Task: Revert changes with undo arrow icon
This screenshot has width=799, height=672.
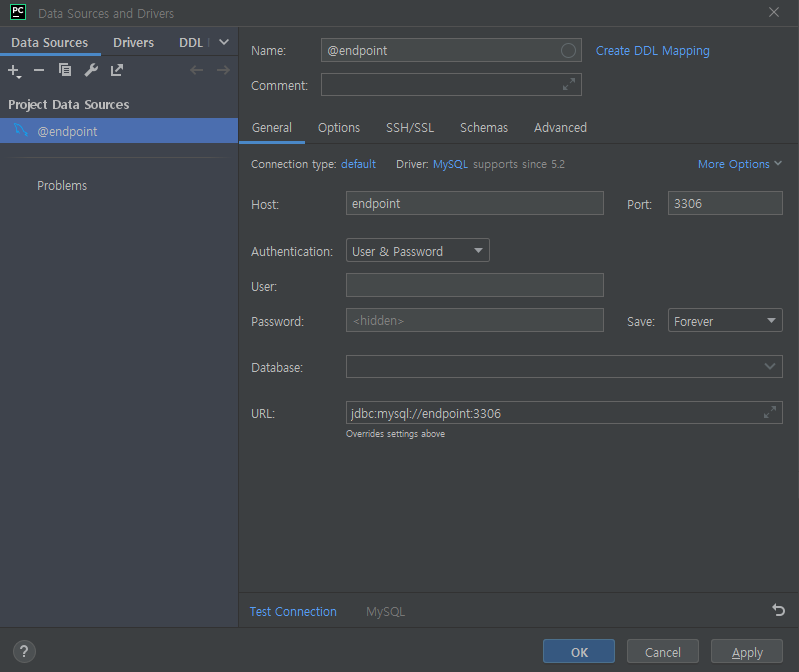Action: [779, 610]
